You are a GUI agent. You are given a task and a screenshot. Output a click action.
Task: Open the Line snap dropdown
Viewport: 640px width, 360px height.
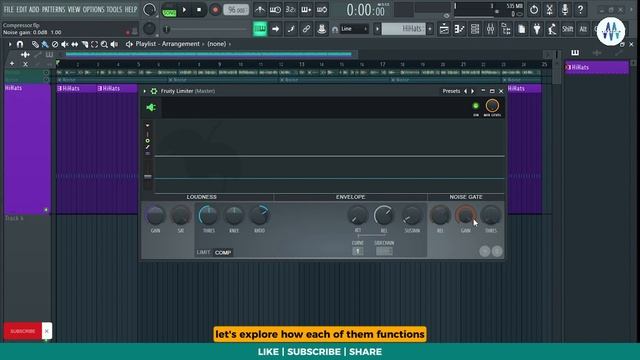point(355,29)
